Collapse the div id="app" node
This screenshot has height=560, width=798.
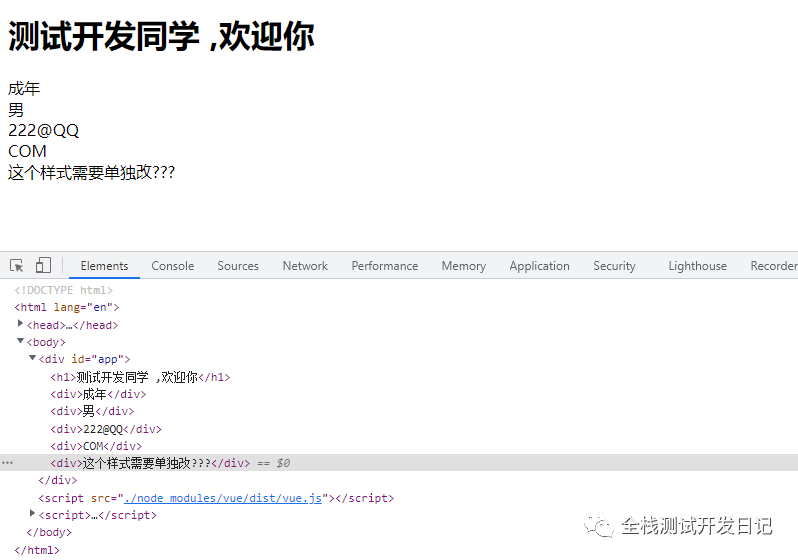[32, 358]
